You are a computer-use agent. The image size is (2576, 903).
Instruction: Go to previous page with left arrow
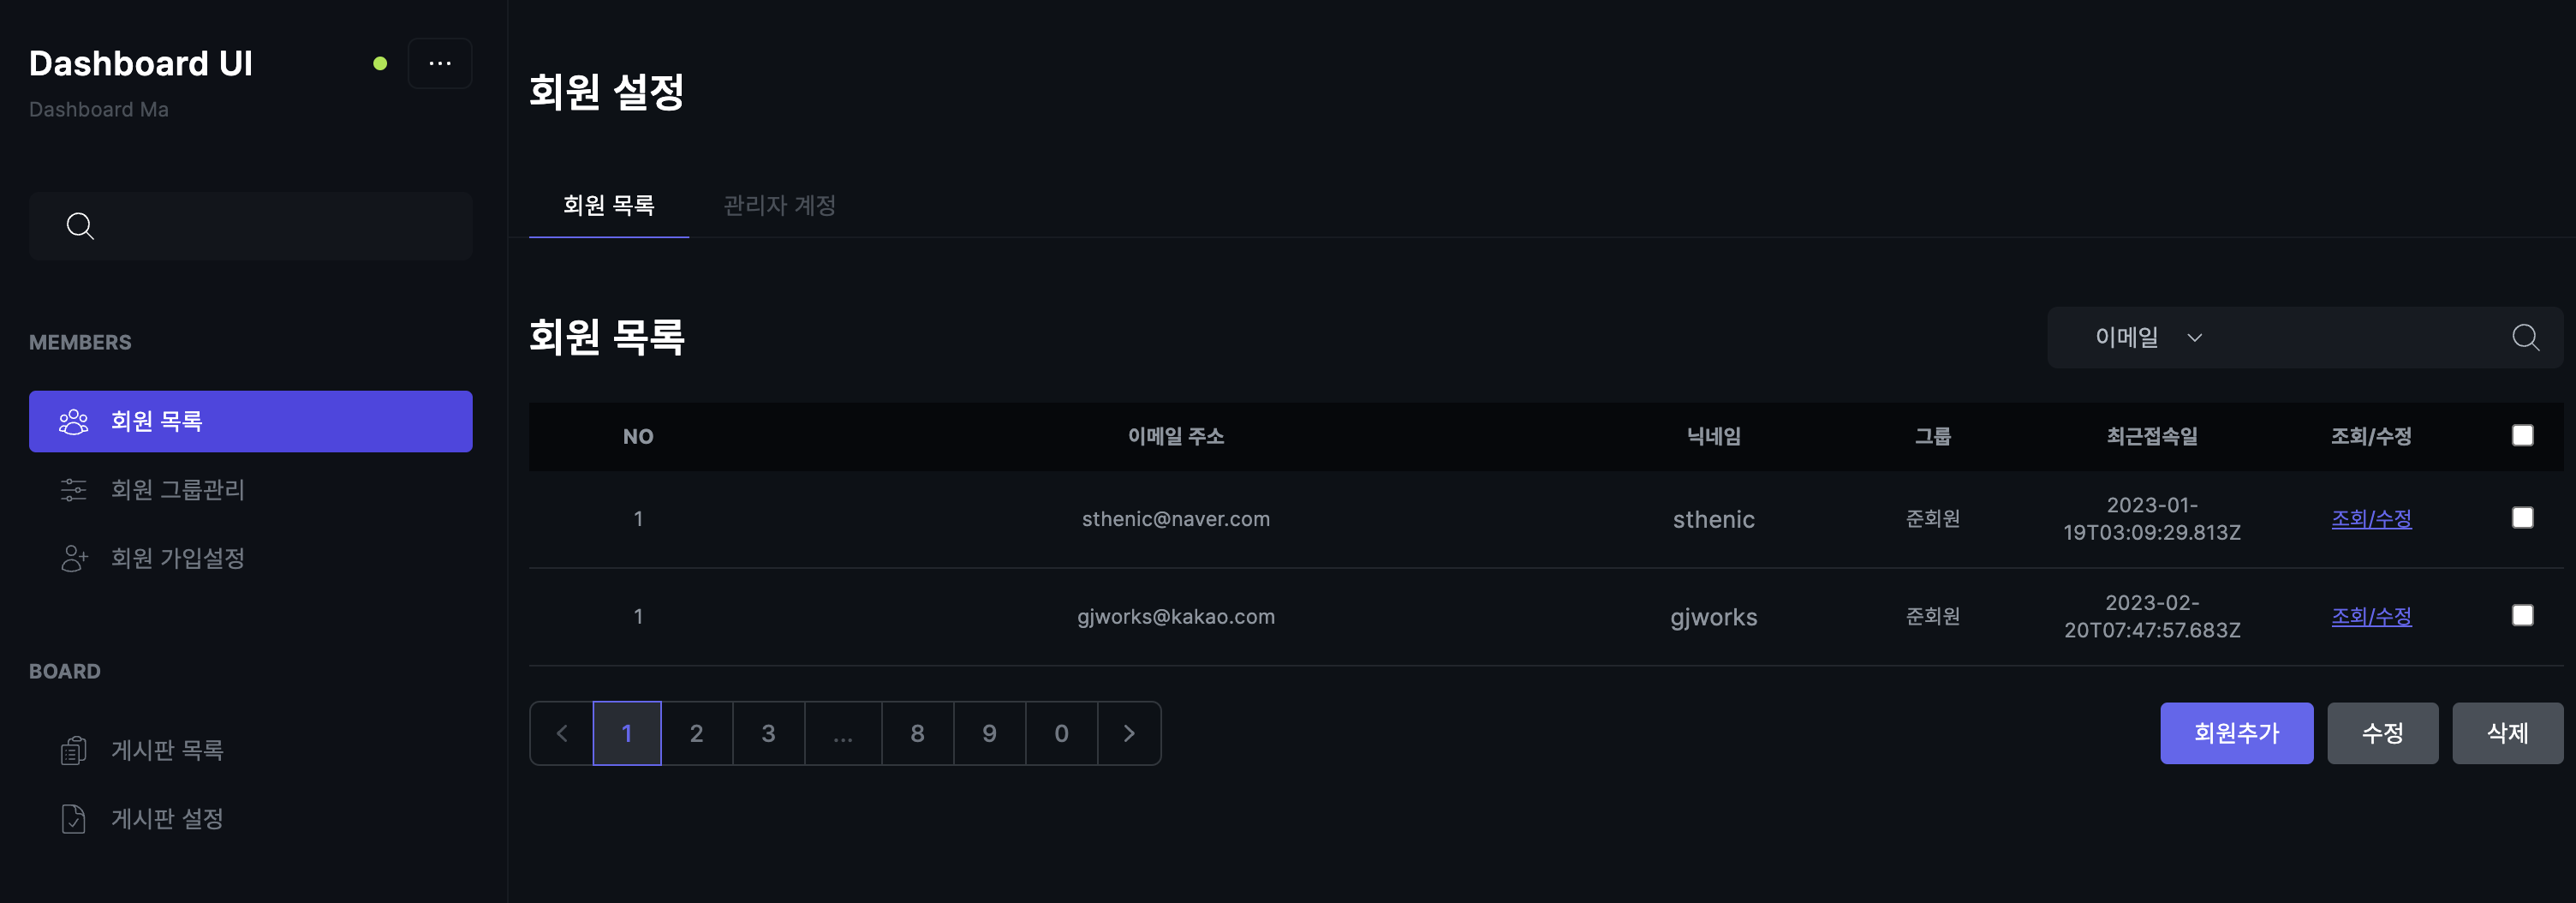(x=562, y=734)
